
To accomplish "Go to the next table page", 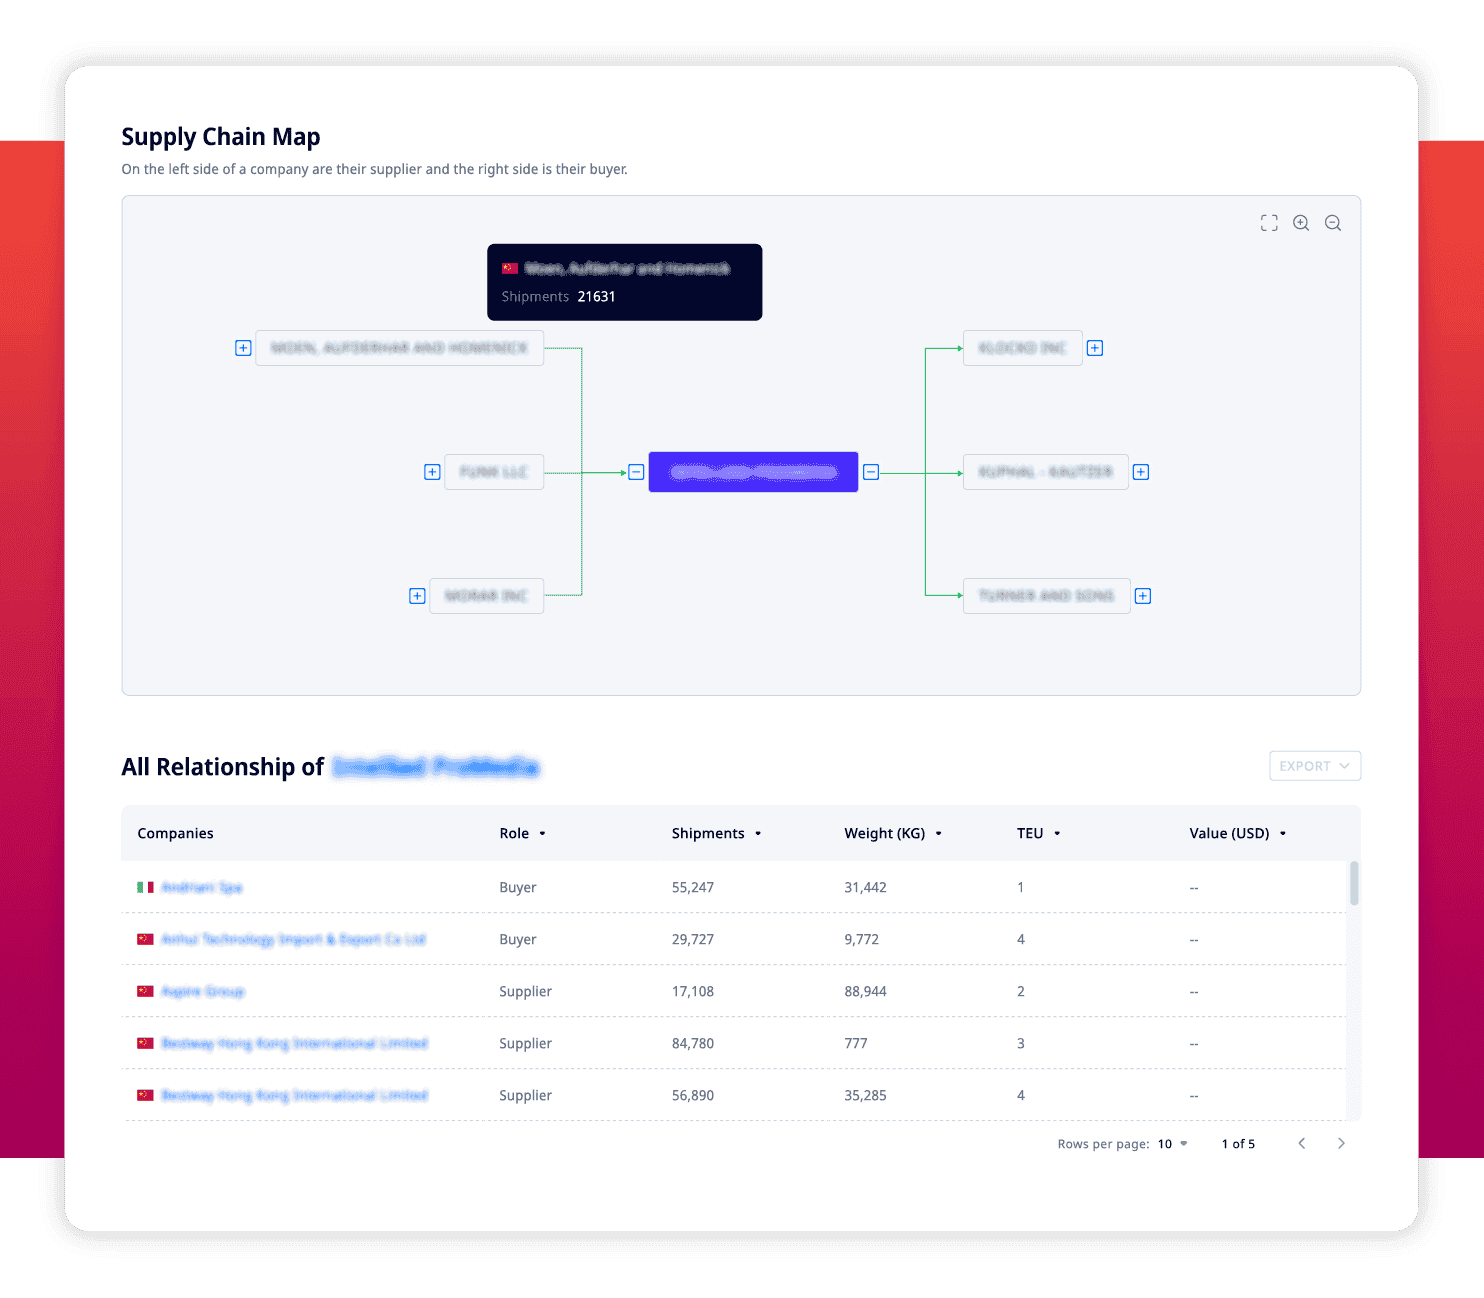I will pyautogui.click(x=1341, y=1143).
